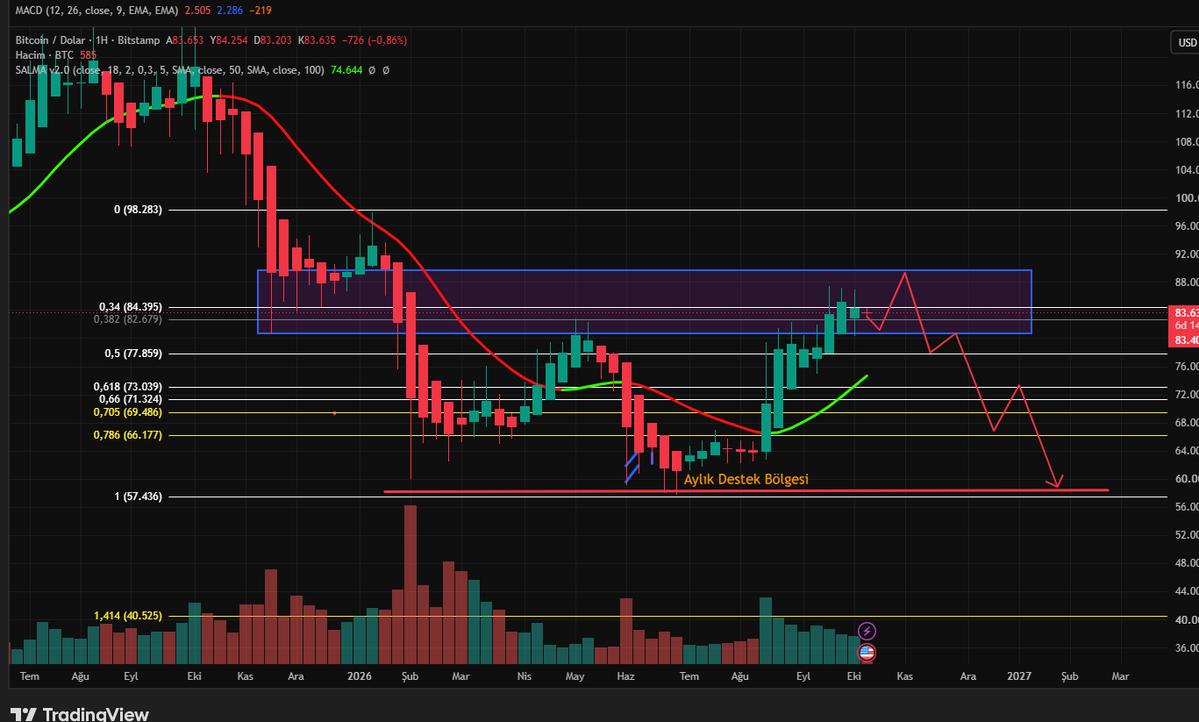Click the low price value D83.203

coord(273,40)
